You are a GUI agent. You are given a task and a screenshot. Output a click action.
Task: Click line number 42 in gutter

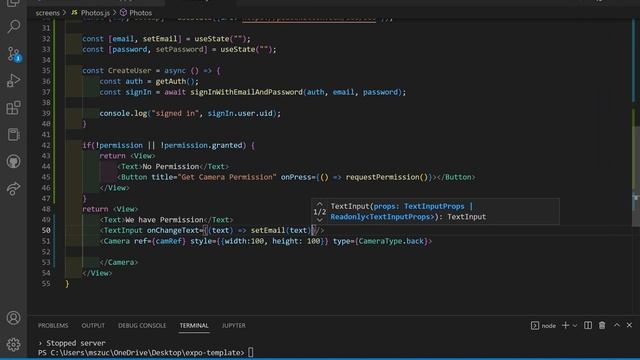tap(46, 145)
